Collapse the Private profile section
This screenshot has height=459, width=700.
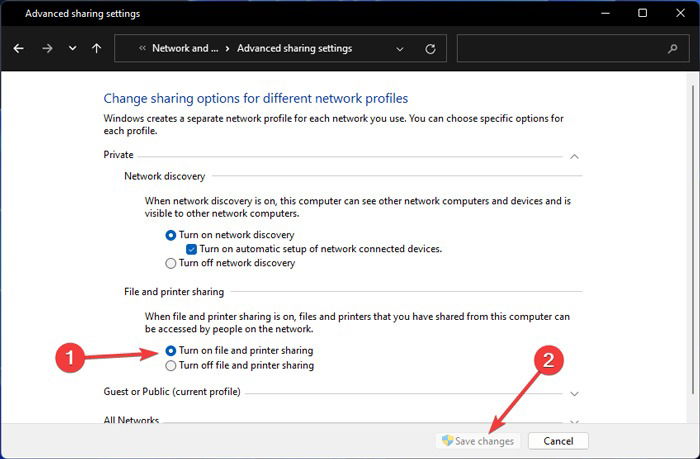[575, 156]
